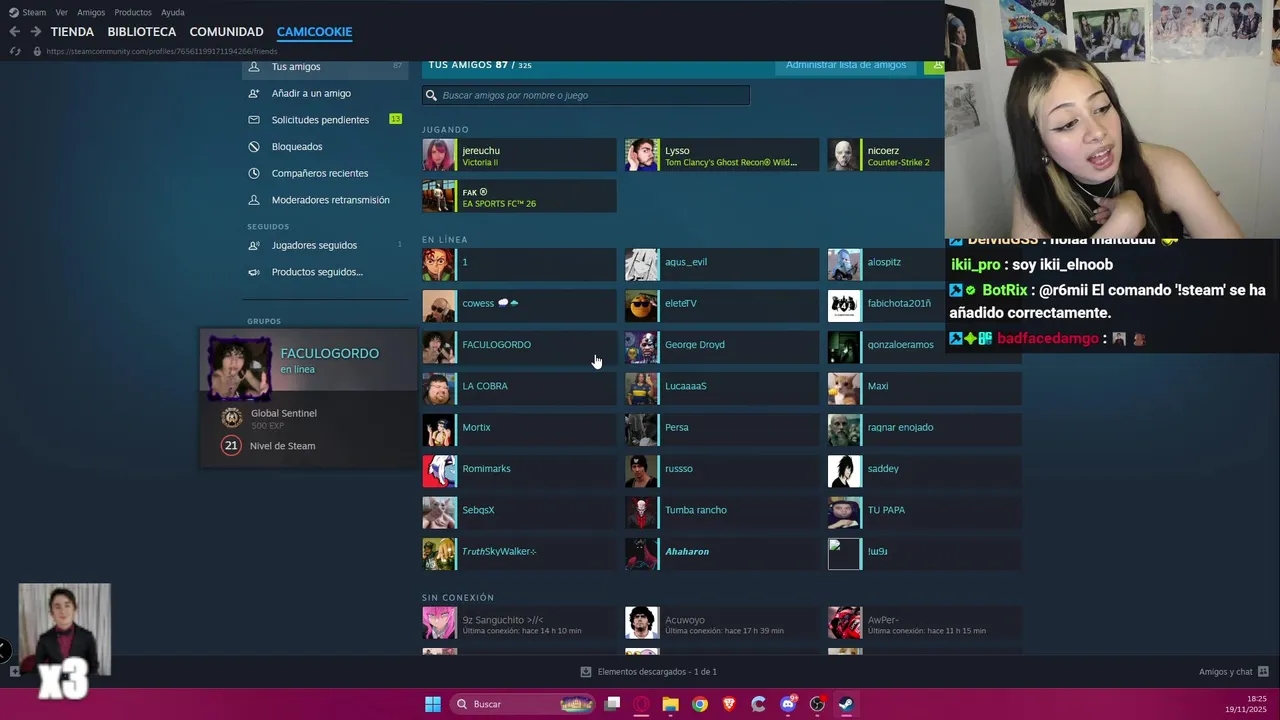The width and height of the screenshot is (1280, 720).
Task: Open Solicitudes pendientes
Action: [325, 120]
